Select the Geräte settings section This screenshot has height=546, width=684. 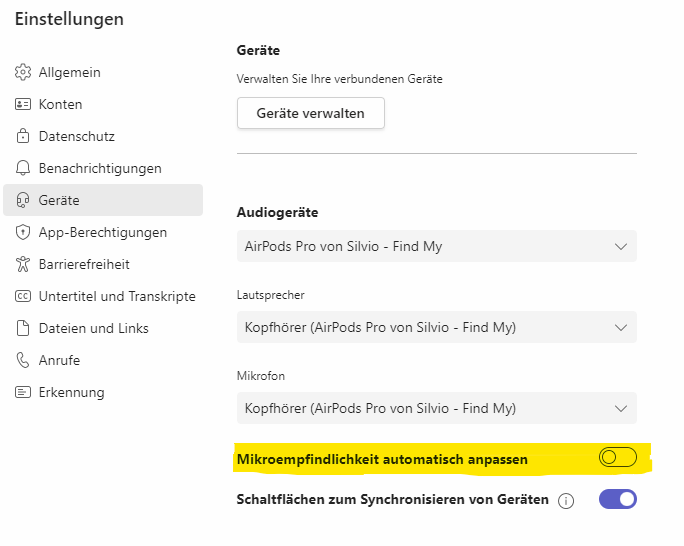(x=59, y=200)
